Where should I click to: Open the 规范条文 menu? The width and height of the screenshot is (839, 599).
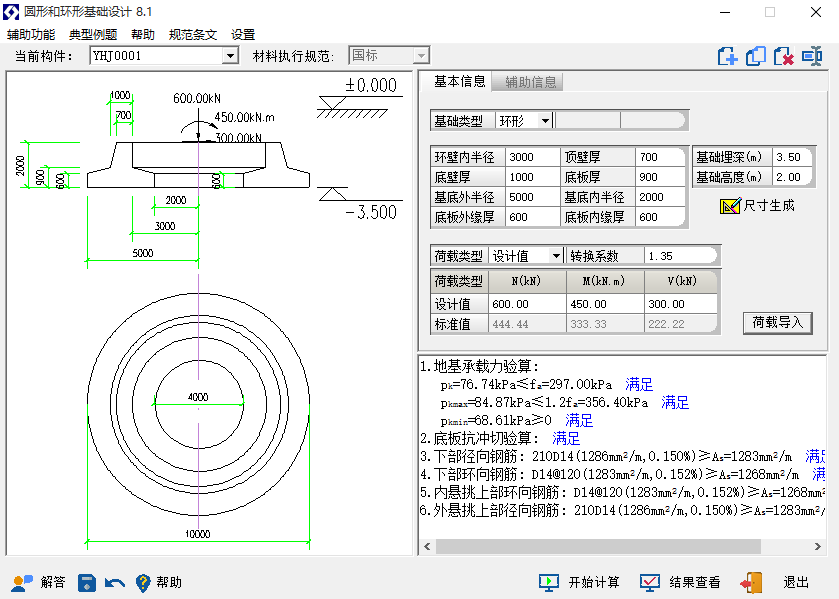coord(193,35)
